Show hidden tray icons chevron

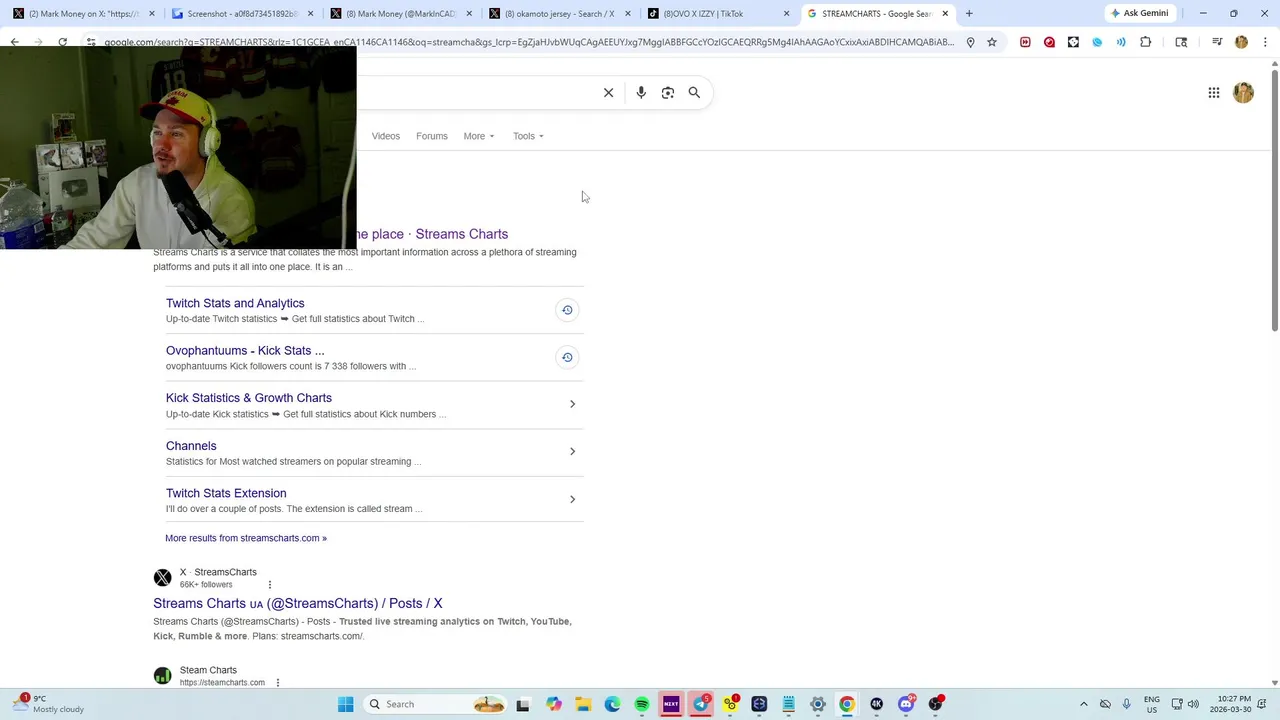click(1084, 704)
